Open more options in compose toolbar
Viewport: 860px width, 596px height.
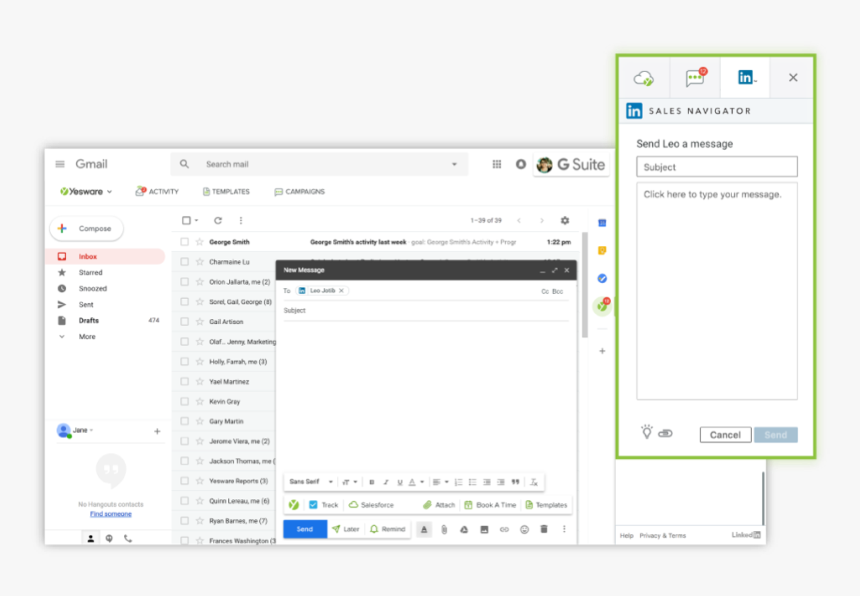click(564, 529)
